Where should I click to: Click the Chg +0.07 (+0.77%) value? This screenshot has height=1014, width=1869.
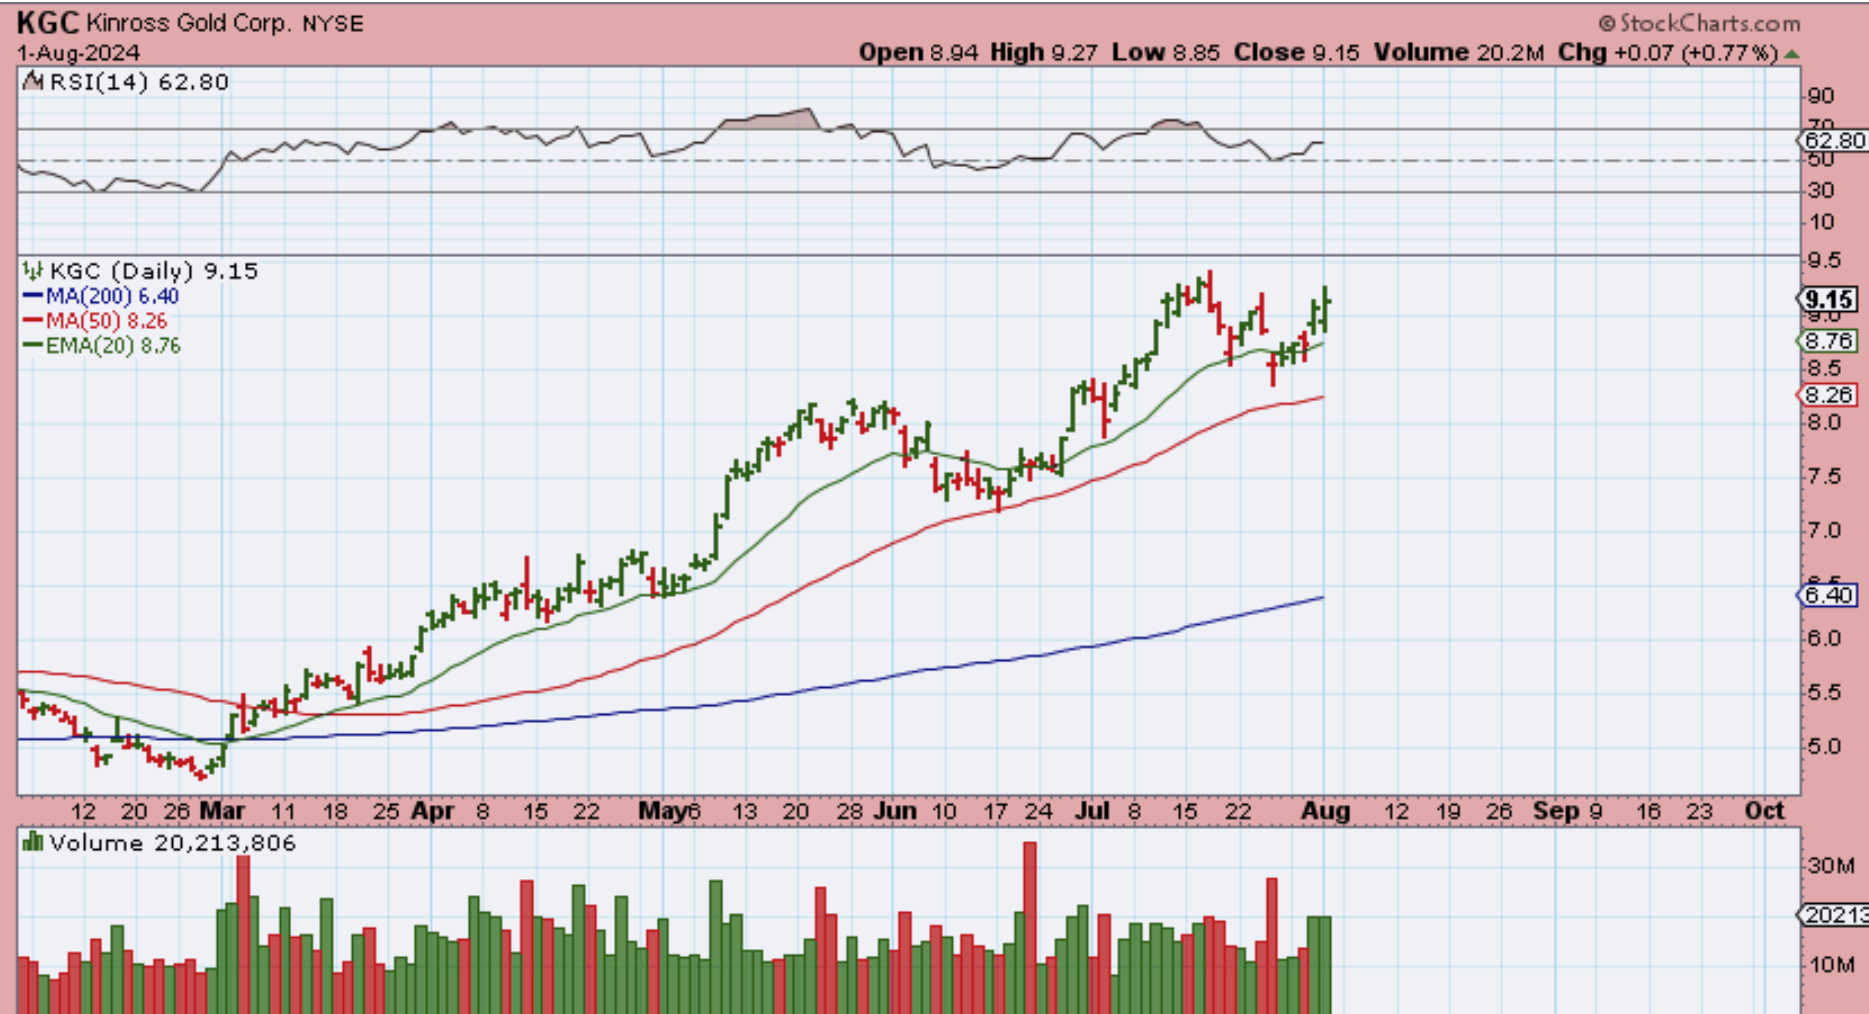(1668, 52)
